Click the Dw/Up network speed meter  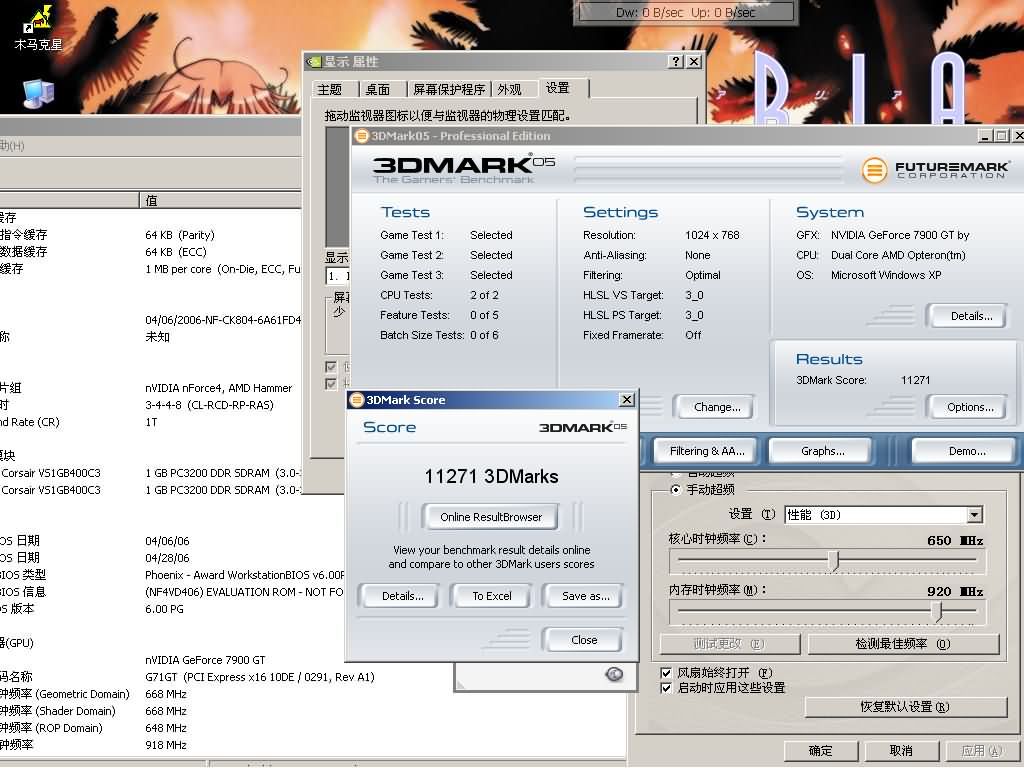(x=686, y=12)
